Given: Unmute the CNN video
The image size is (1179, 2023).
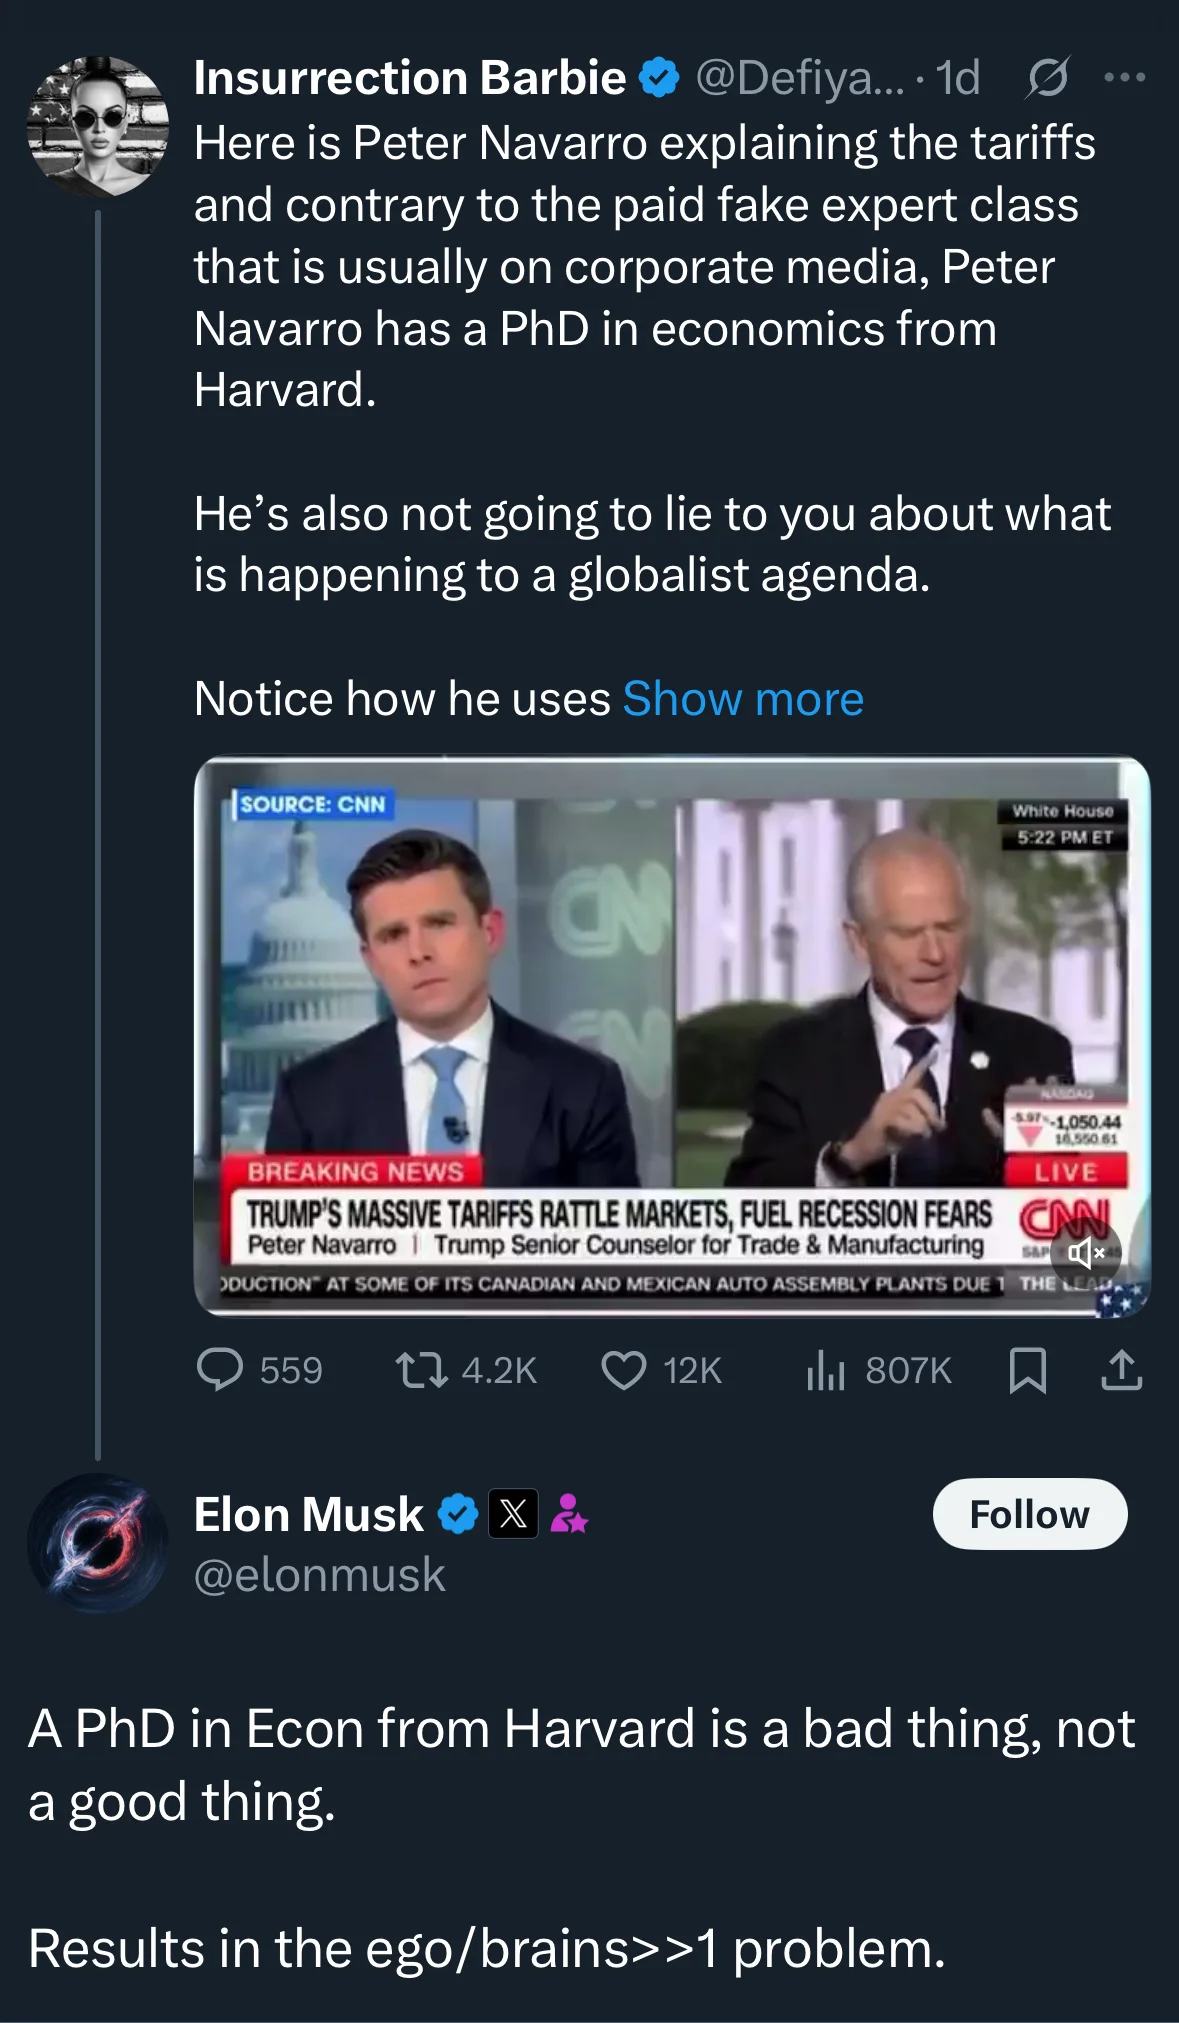Looking at the screenshot, I should click(1085, 1252).
